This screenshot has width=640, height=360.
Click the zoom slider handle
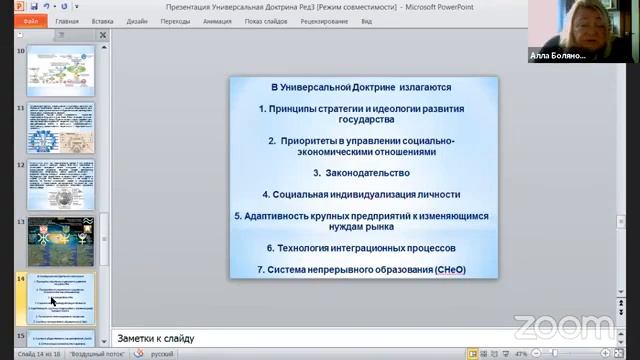tap(555, 353)
